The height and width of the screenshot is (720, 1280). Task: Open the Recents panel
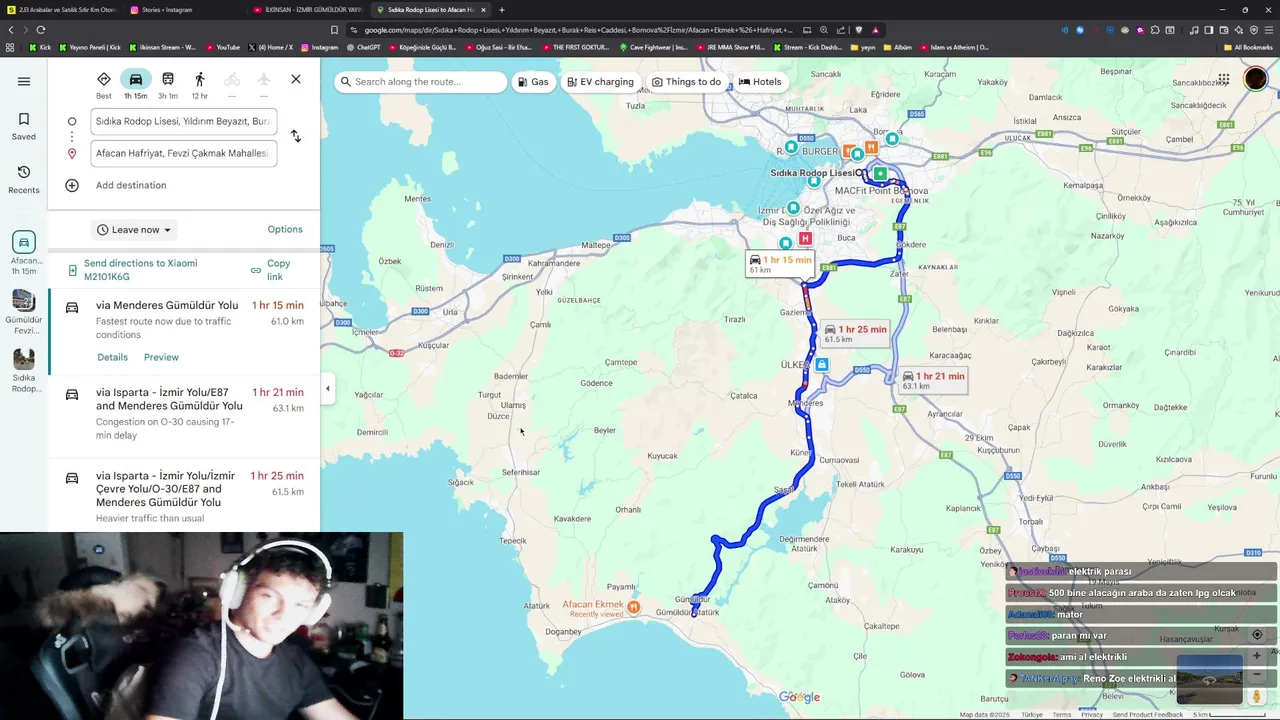pos(24,180)
